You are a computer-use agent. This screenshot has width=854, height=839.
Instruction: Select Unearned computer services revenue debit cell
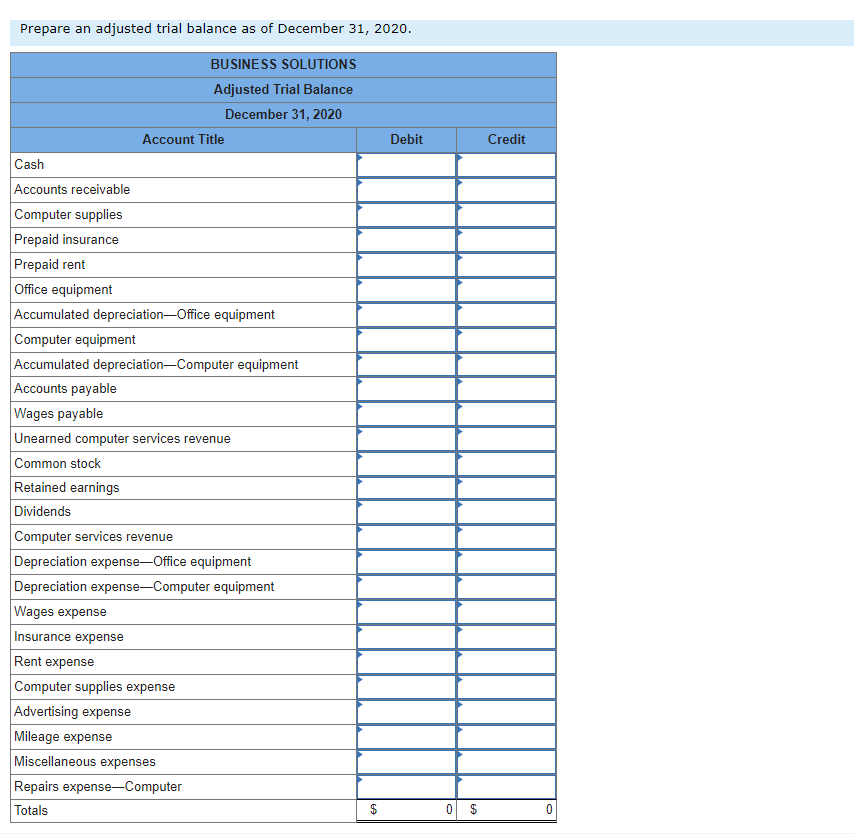tap(406, 440)
